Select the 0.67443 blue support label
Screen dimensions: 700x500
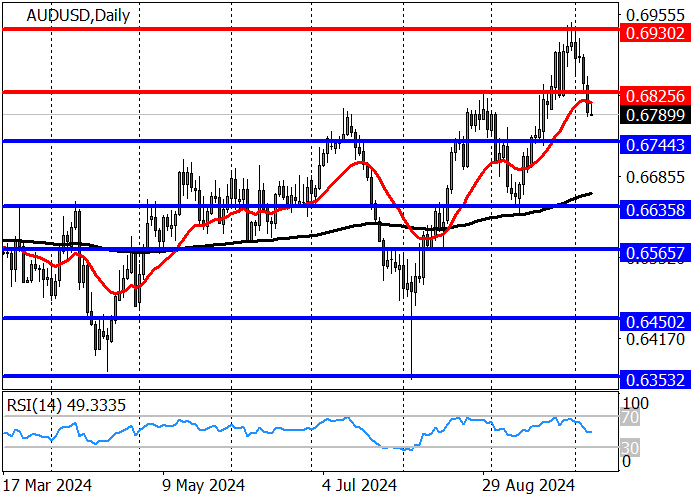pos(655,145)
